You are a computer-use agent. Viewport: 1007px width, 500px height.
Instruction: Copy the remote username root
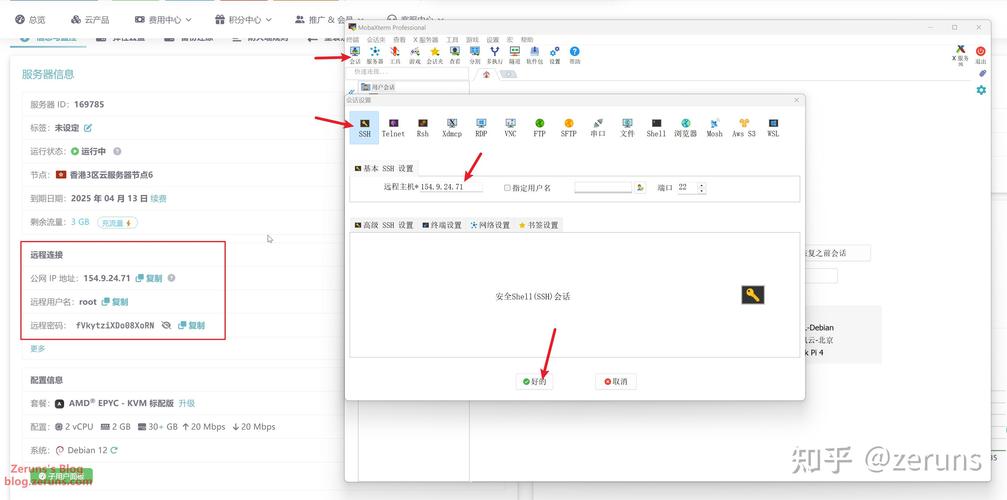115,302
